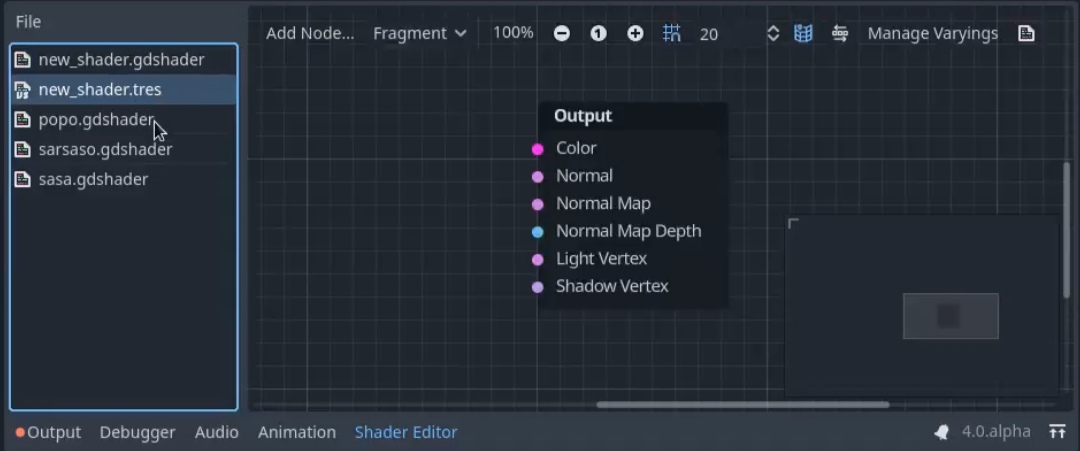
Task: Open the Fragment shader type dropdown
Action: (x=419, y=33)
